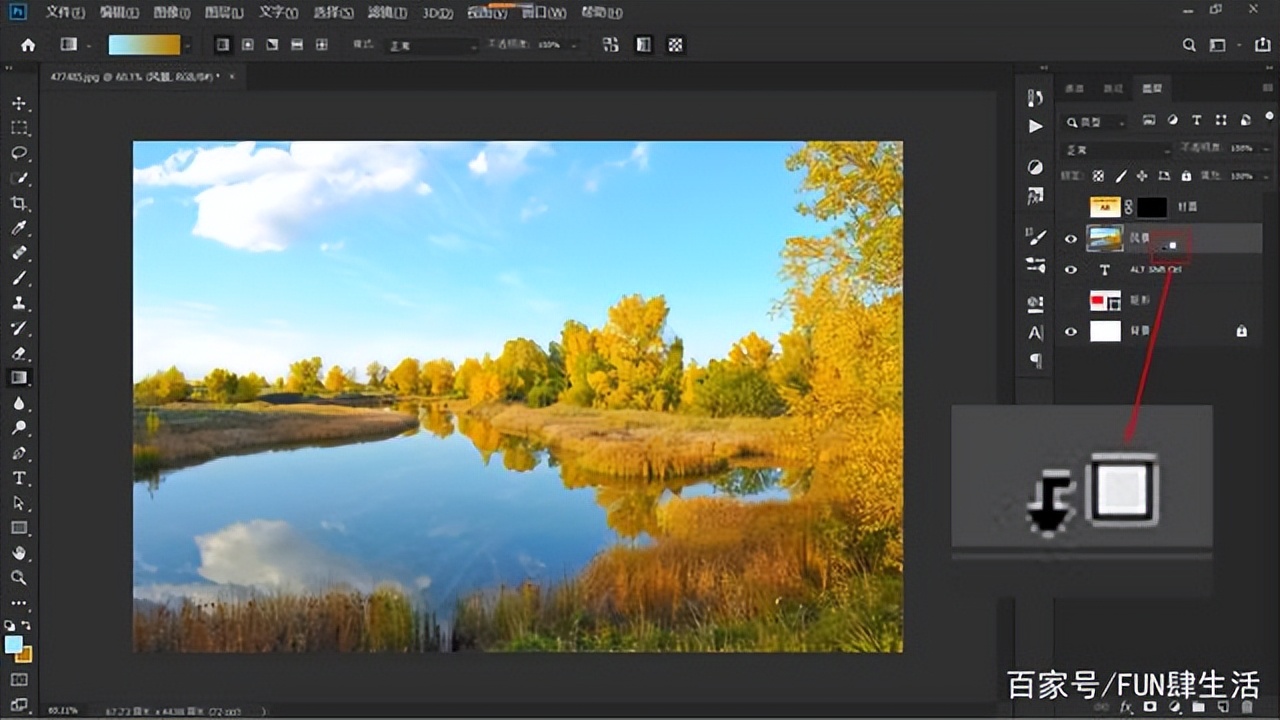Open the 3D menu
The image size is (1280, 720).
click(437, 13)
